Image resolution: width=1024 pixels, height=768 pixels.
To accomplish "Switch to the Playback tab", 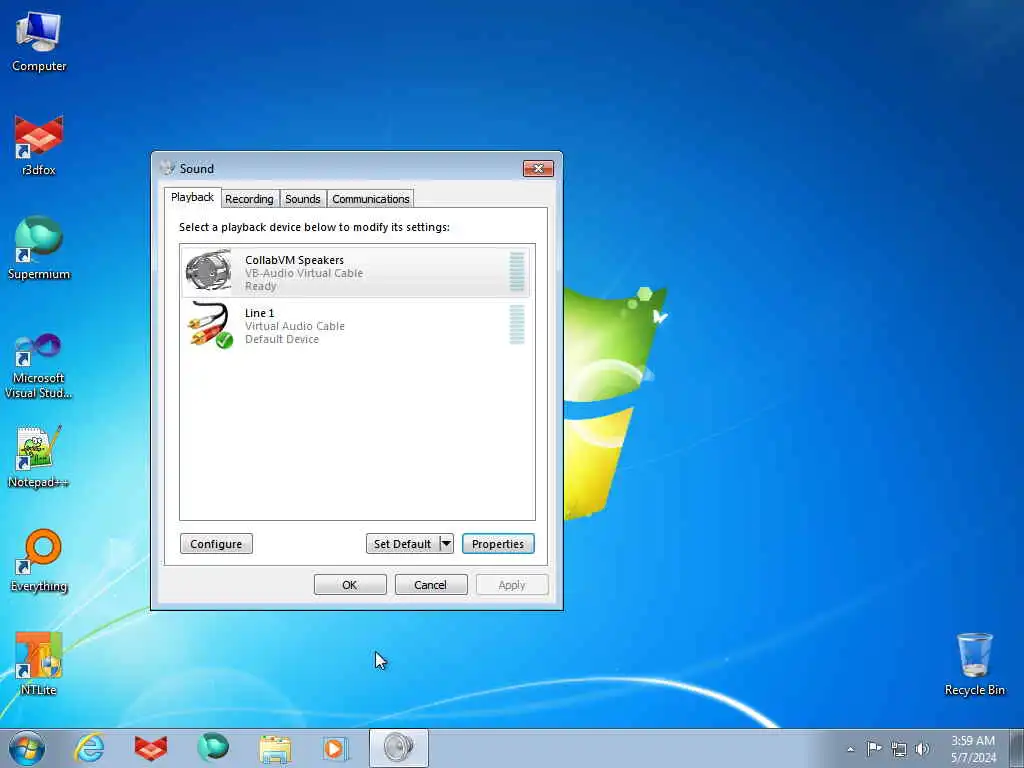I will 192,198.
